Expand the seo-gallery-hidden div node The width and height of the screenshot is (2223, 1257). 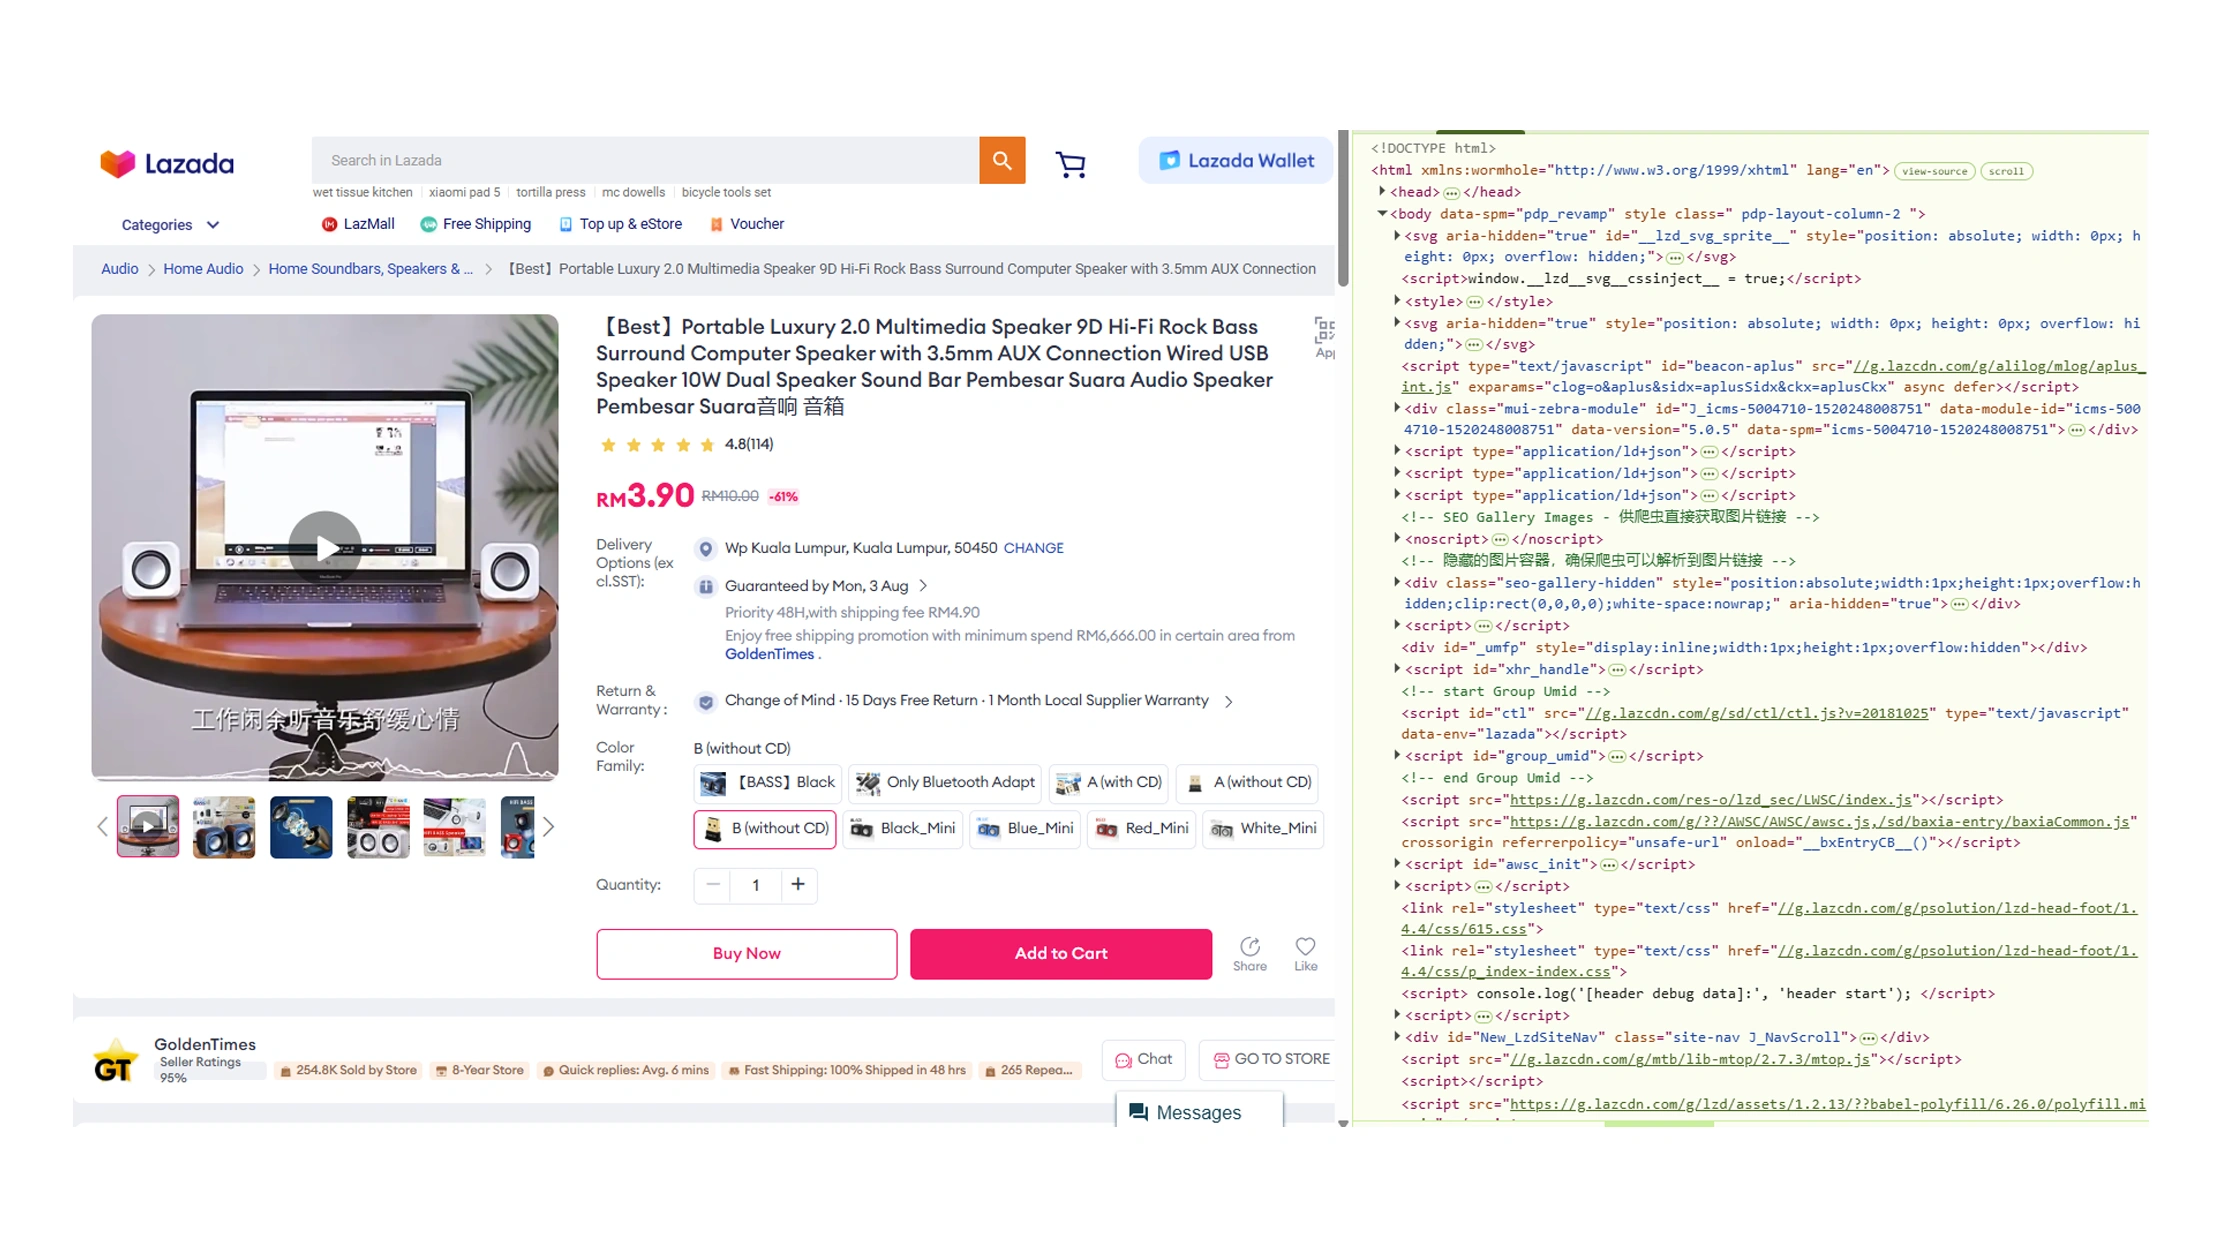point(1397,582)
